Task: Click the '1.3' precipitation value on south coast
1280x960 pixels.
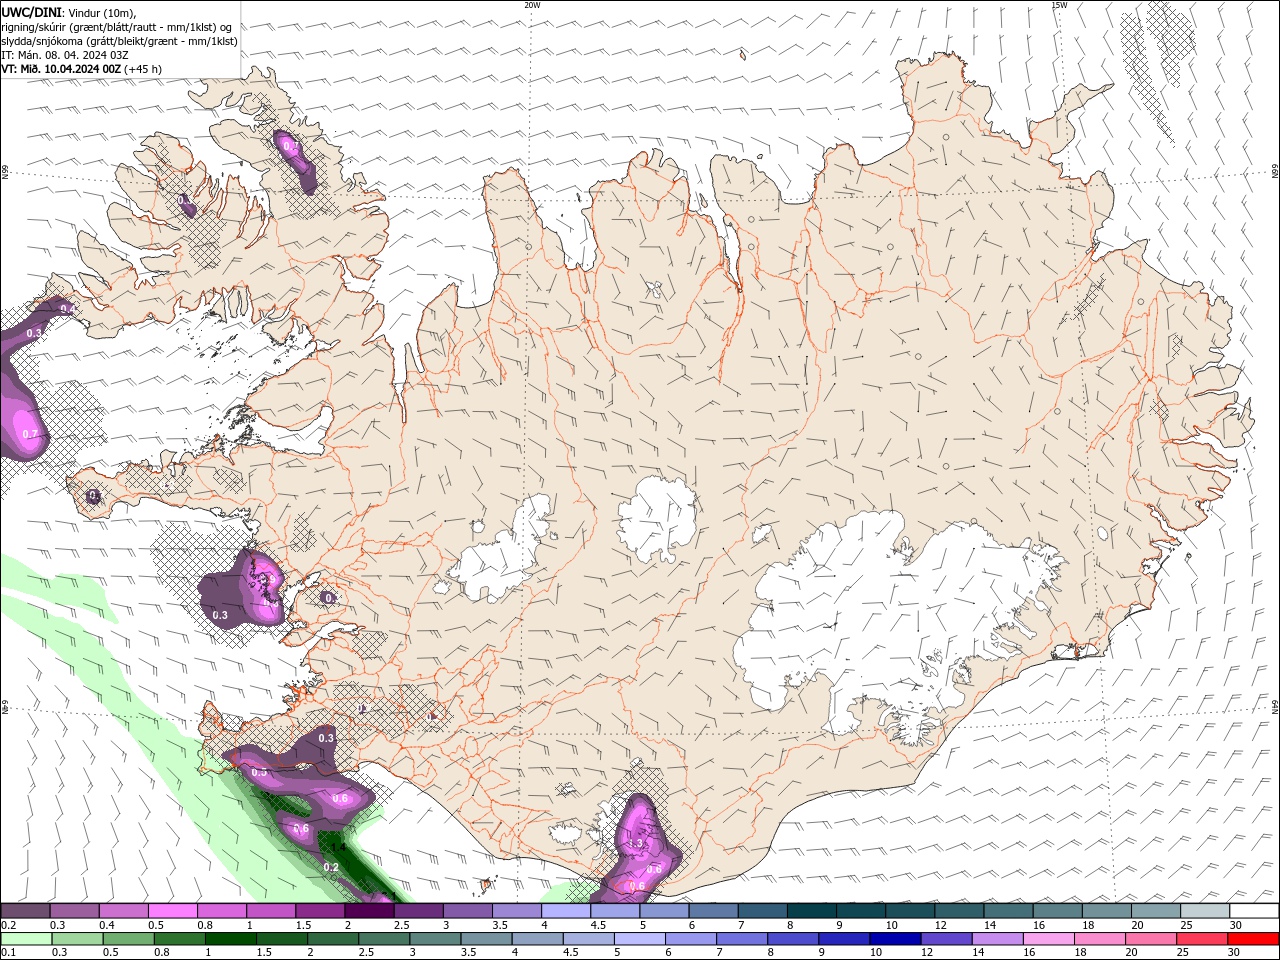Action: pos(636,844)
